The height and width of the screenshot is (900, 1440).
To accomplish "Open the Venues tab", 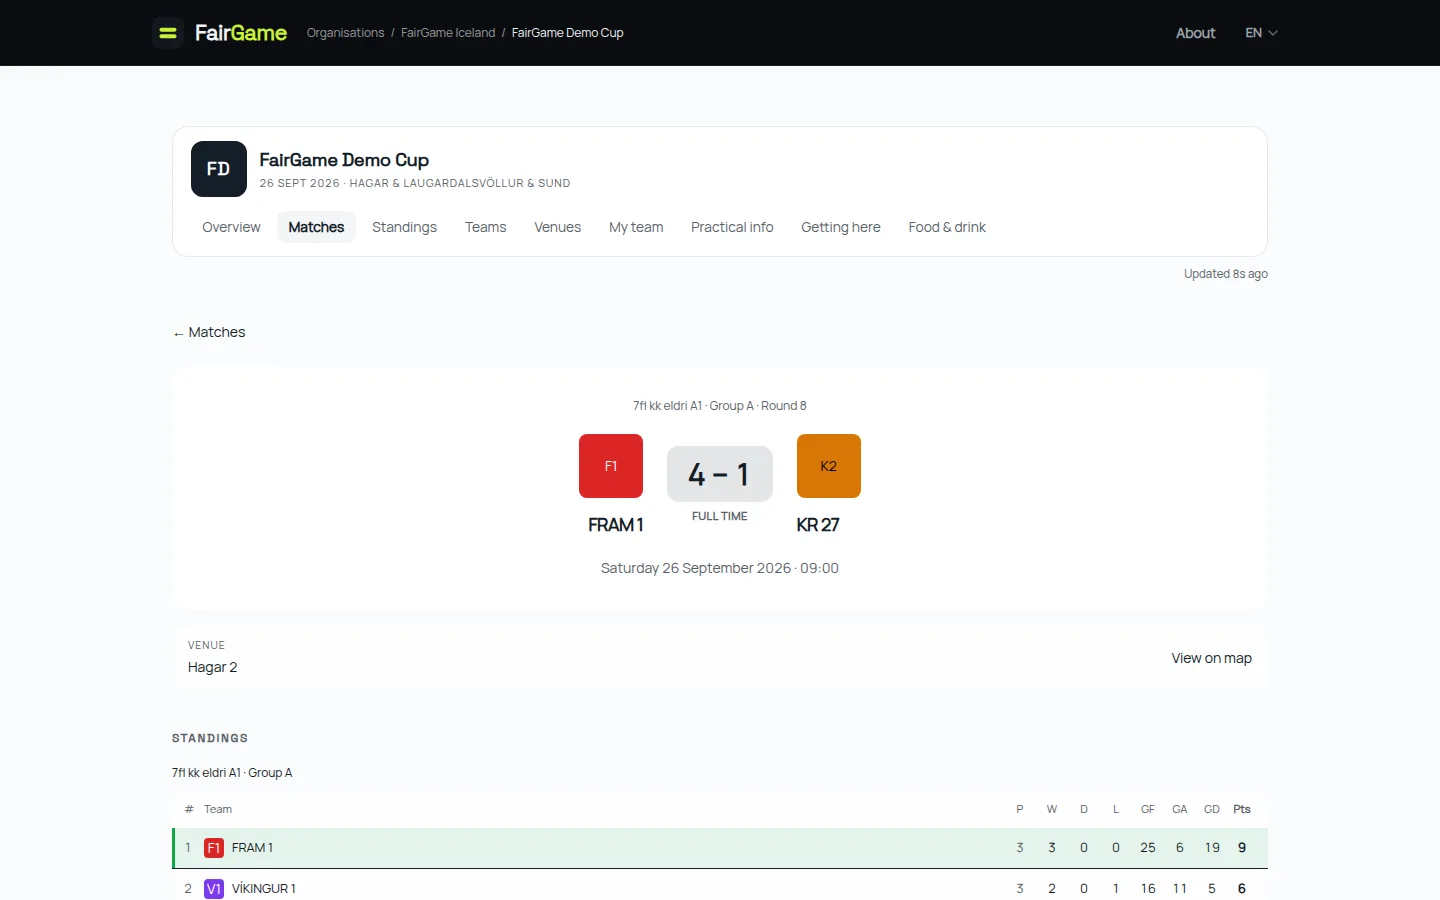I will coord(558,227).
